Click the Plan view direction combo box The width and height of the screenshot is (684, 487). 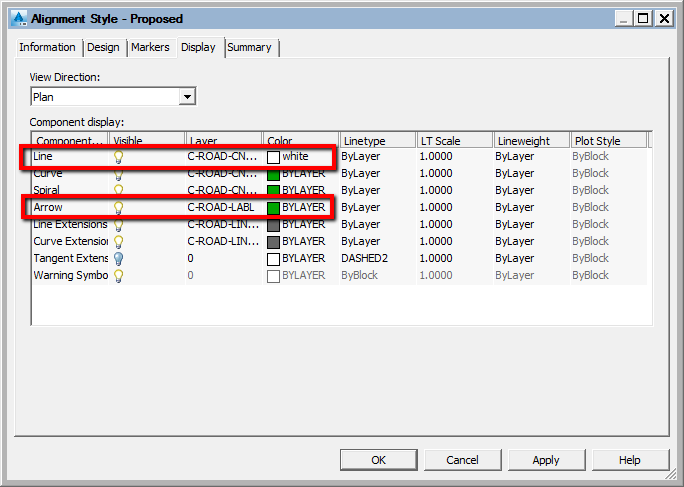[113, 97]
